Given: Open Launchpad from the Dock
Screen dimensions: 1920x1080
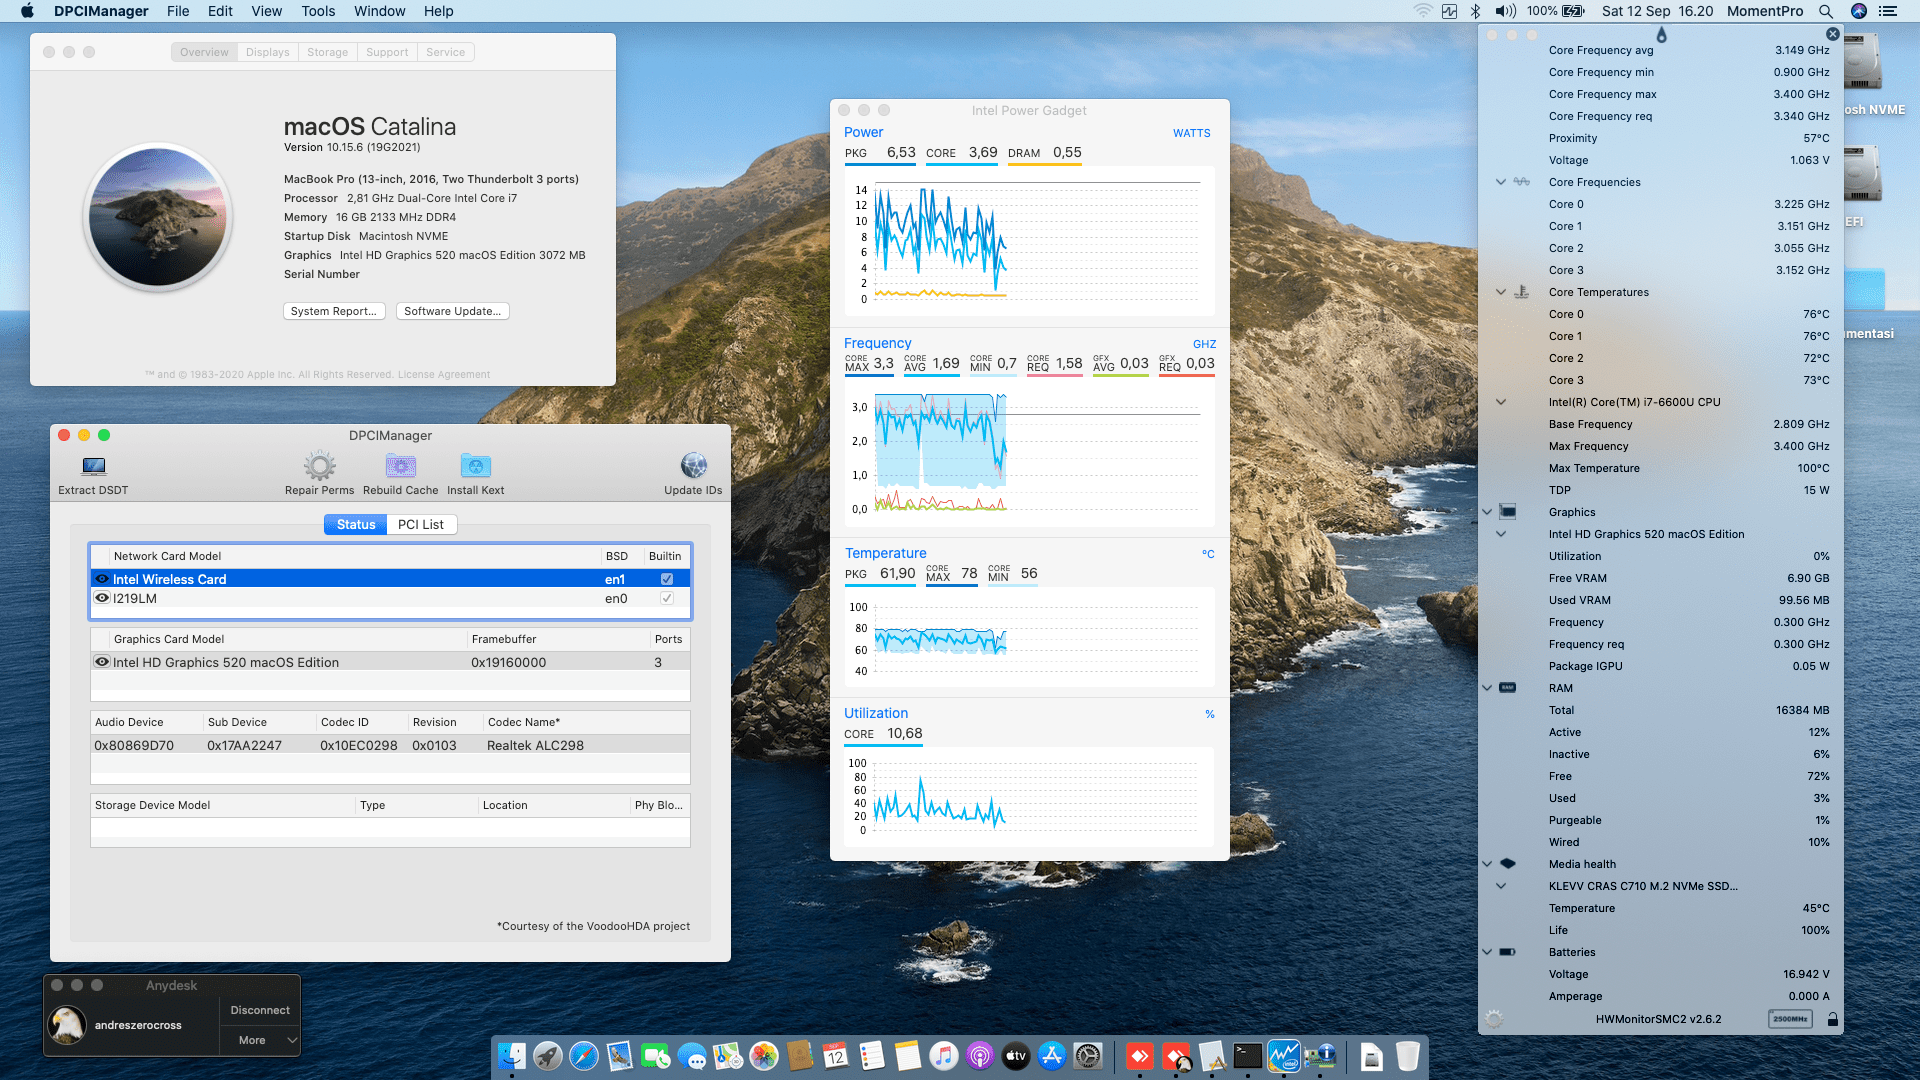Looking at the screenshot, I should point(548,1056).
